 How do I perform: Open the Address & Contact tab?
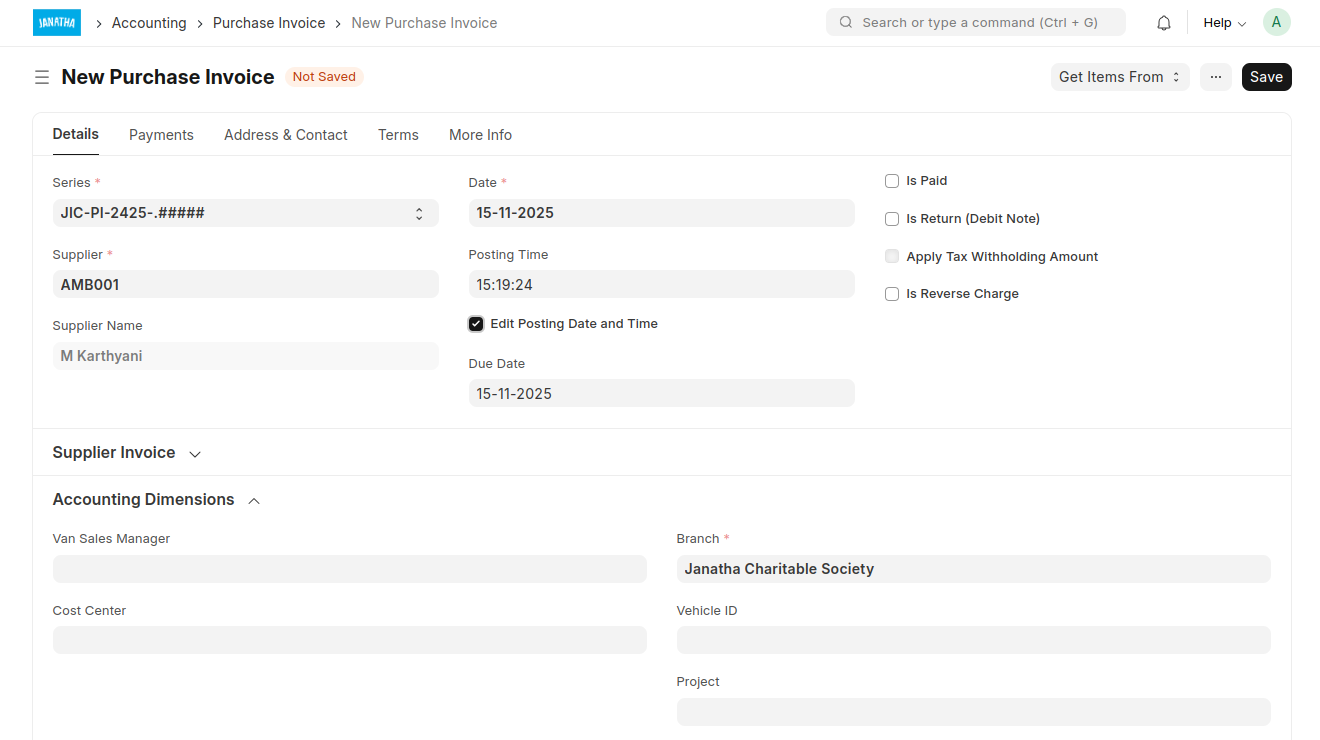pyautogui.click(x=285, y=135)
